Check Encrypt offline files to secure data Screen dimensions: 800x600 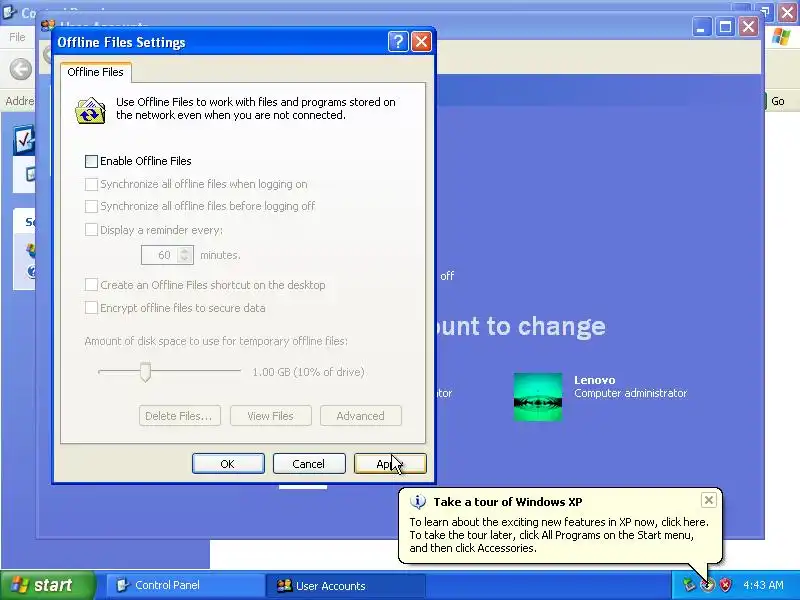click(x=91, y=308)
